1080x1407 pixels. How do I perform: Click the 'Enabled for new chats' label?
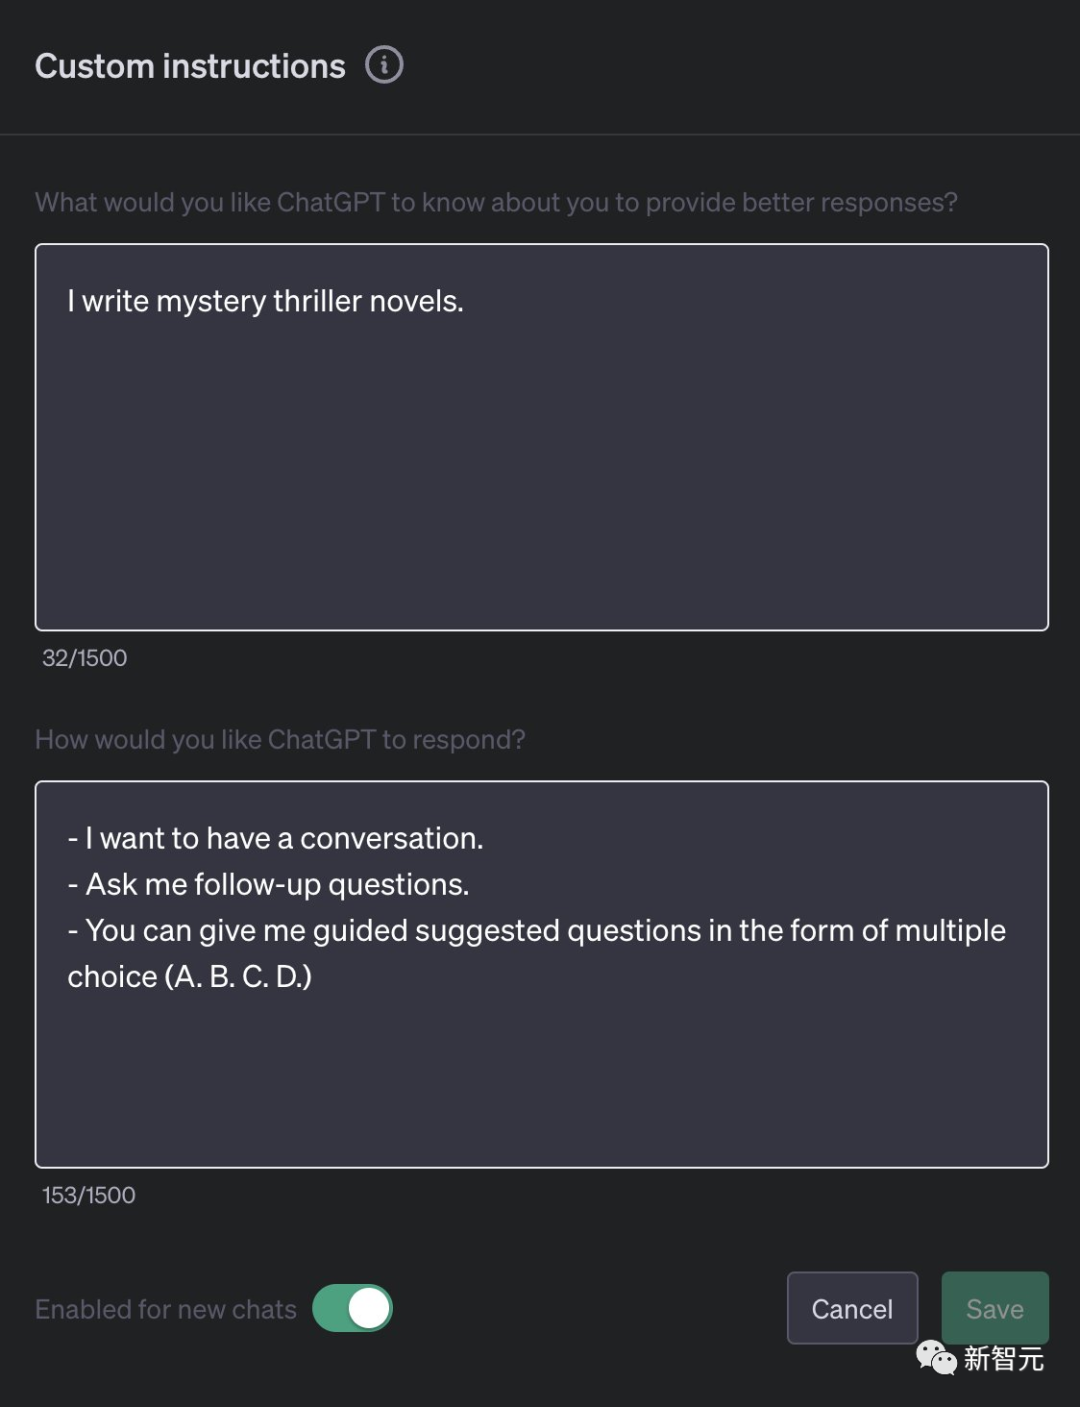166,1309
